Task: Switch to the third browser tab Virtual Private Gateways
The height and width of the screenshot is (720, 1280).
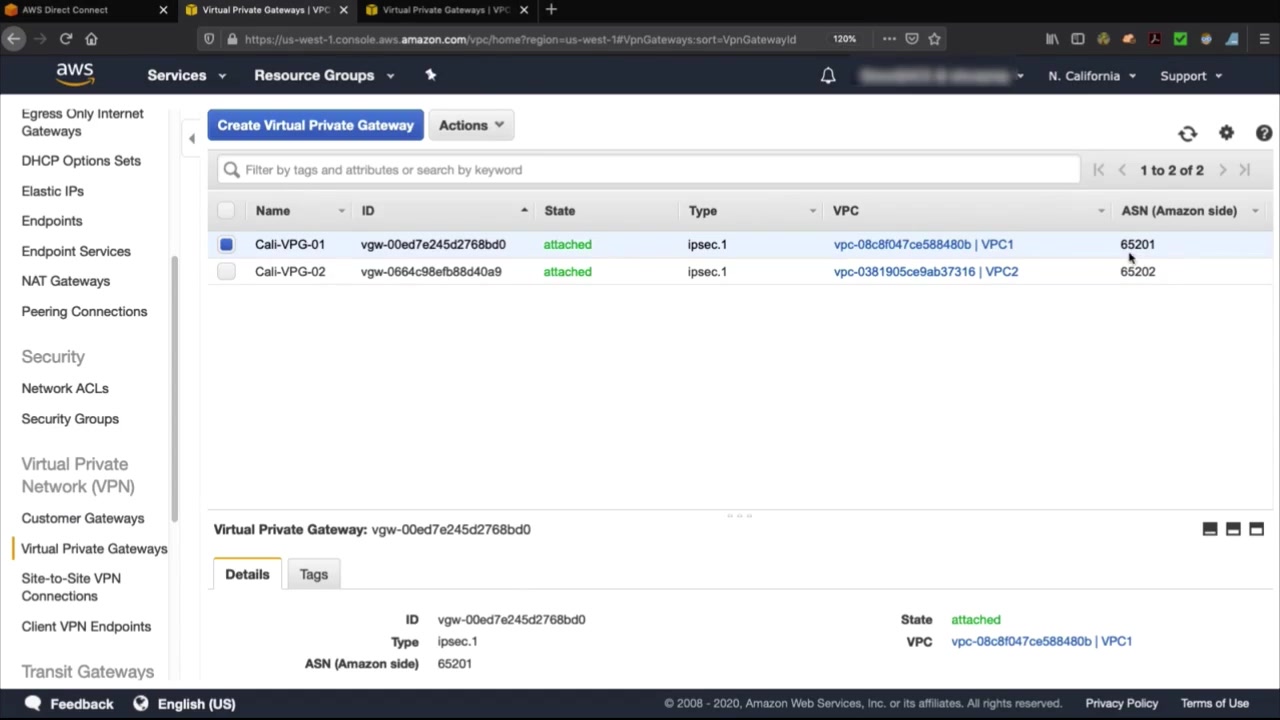Action: (447, 10)
